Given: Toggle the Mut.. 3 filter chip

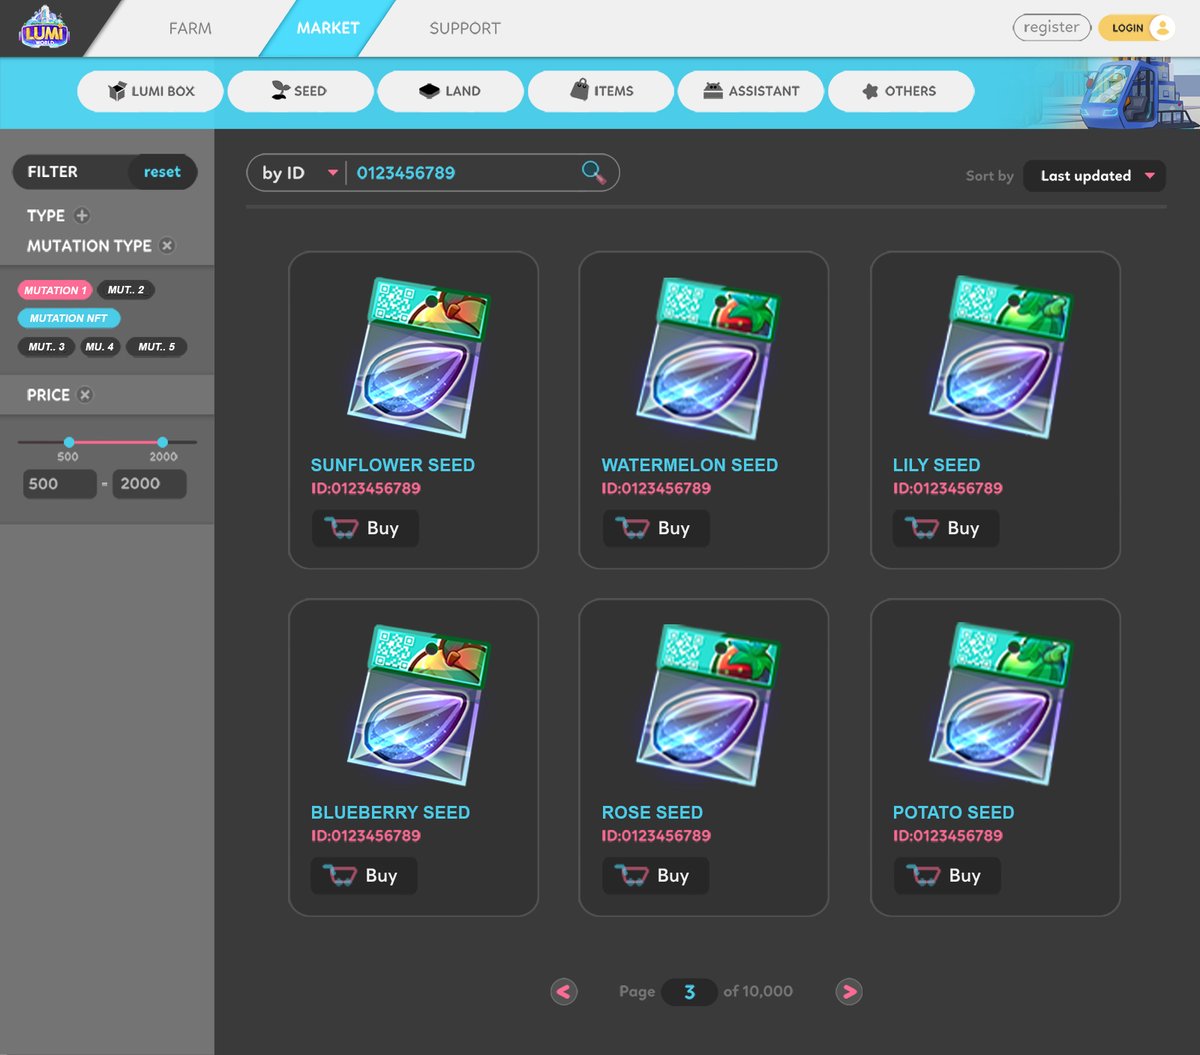Looking at the screenshot, I should (x=46, y=347).
